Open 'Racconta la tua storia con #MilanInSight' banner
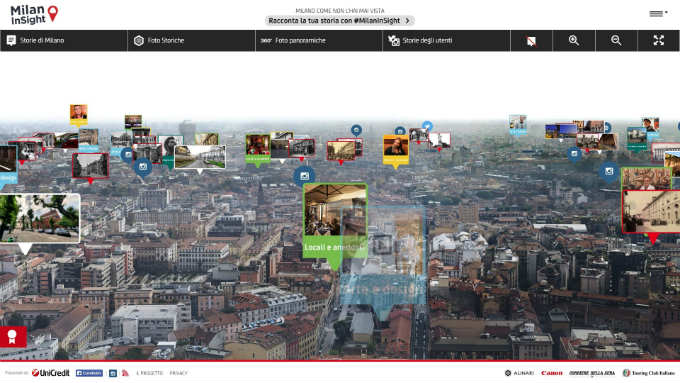This screenshot has height=383, width=680. (340, 20)
